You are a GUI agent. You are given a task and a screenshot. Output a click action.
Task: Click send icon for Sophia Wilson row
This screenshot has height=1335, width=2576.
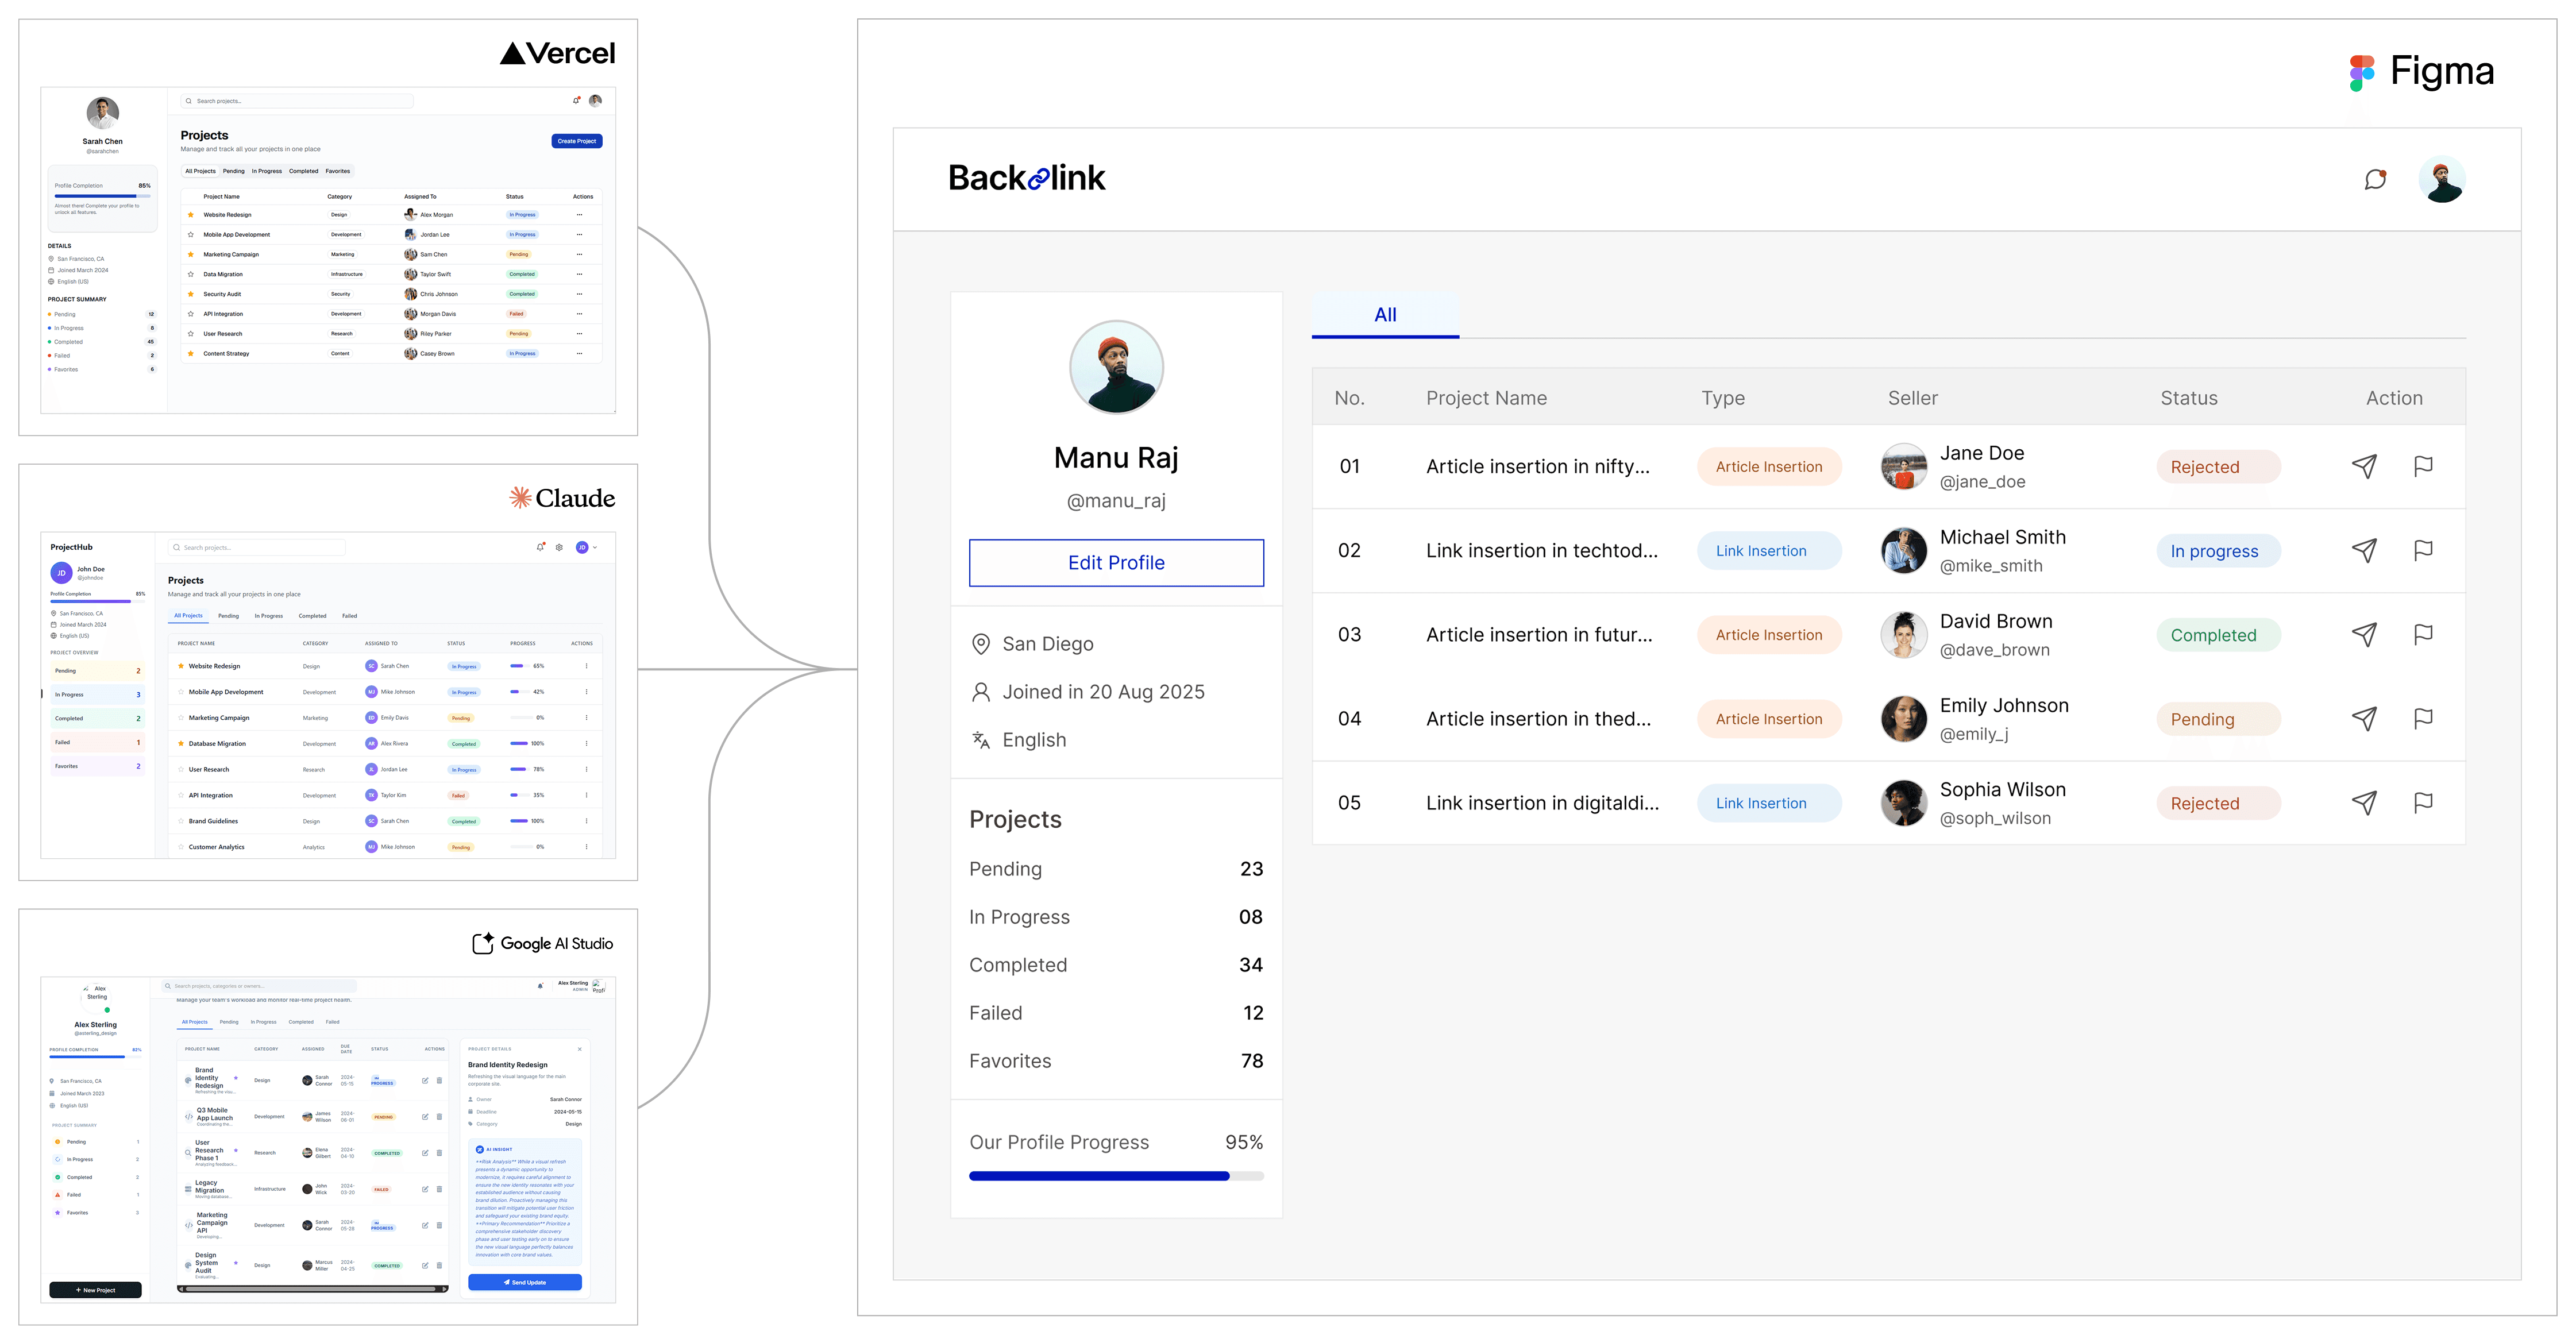2364,802
